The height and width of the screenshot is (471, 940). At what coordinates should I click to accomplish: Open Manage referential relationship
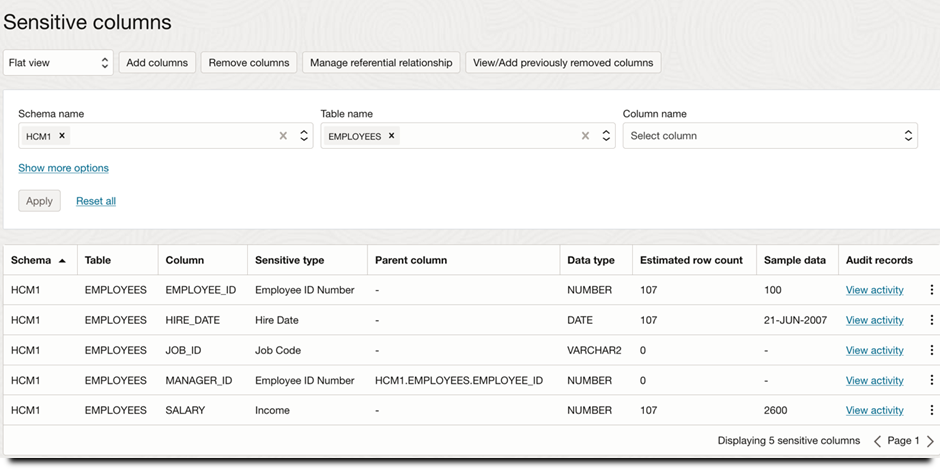point(381,63)
